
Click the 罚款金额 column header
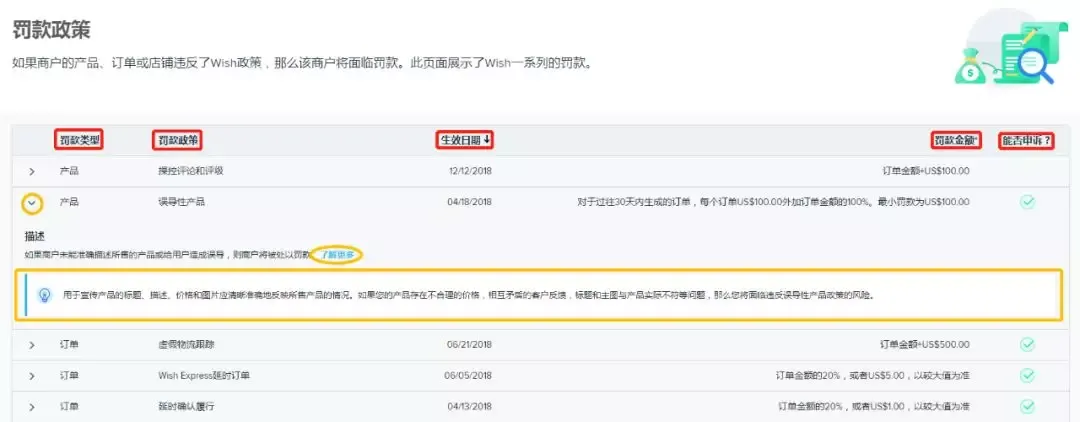[956, 140]
